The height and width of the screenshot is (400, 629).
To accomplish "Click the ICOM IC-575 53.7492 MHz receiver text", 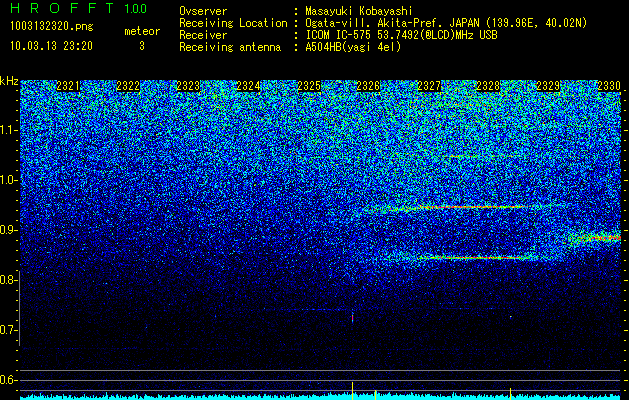I will 401,35.
